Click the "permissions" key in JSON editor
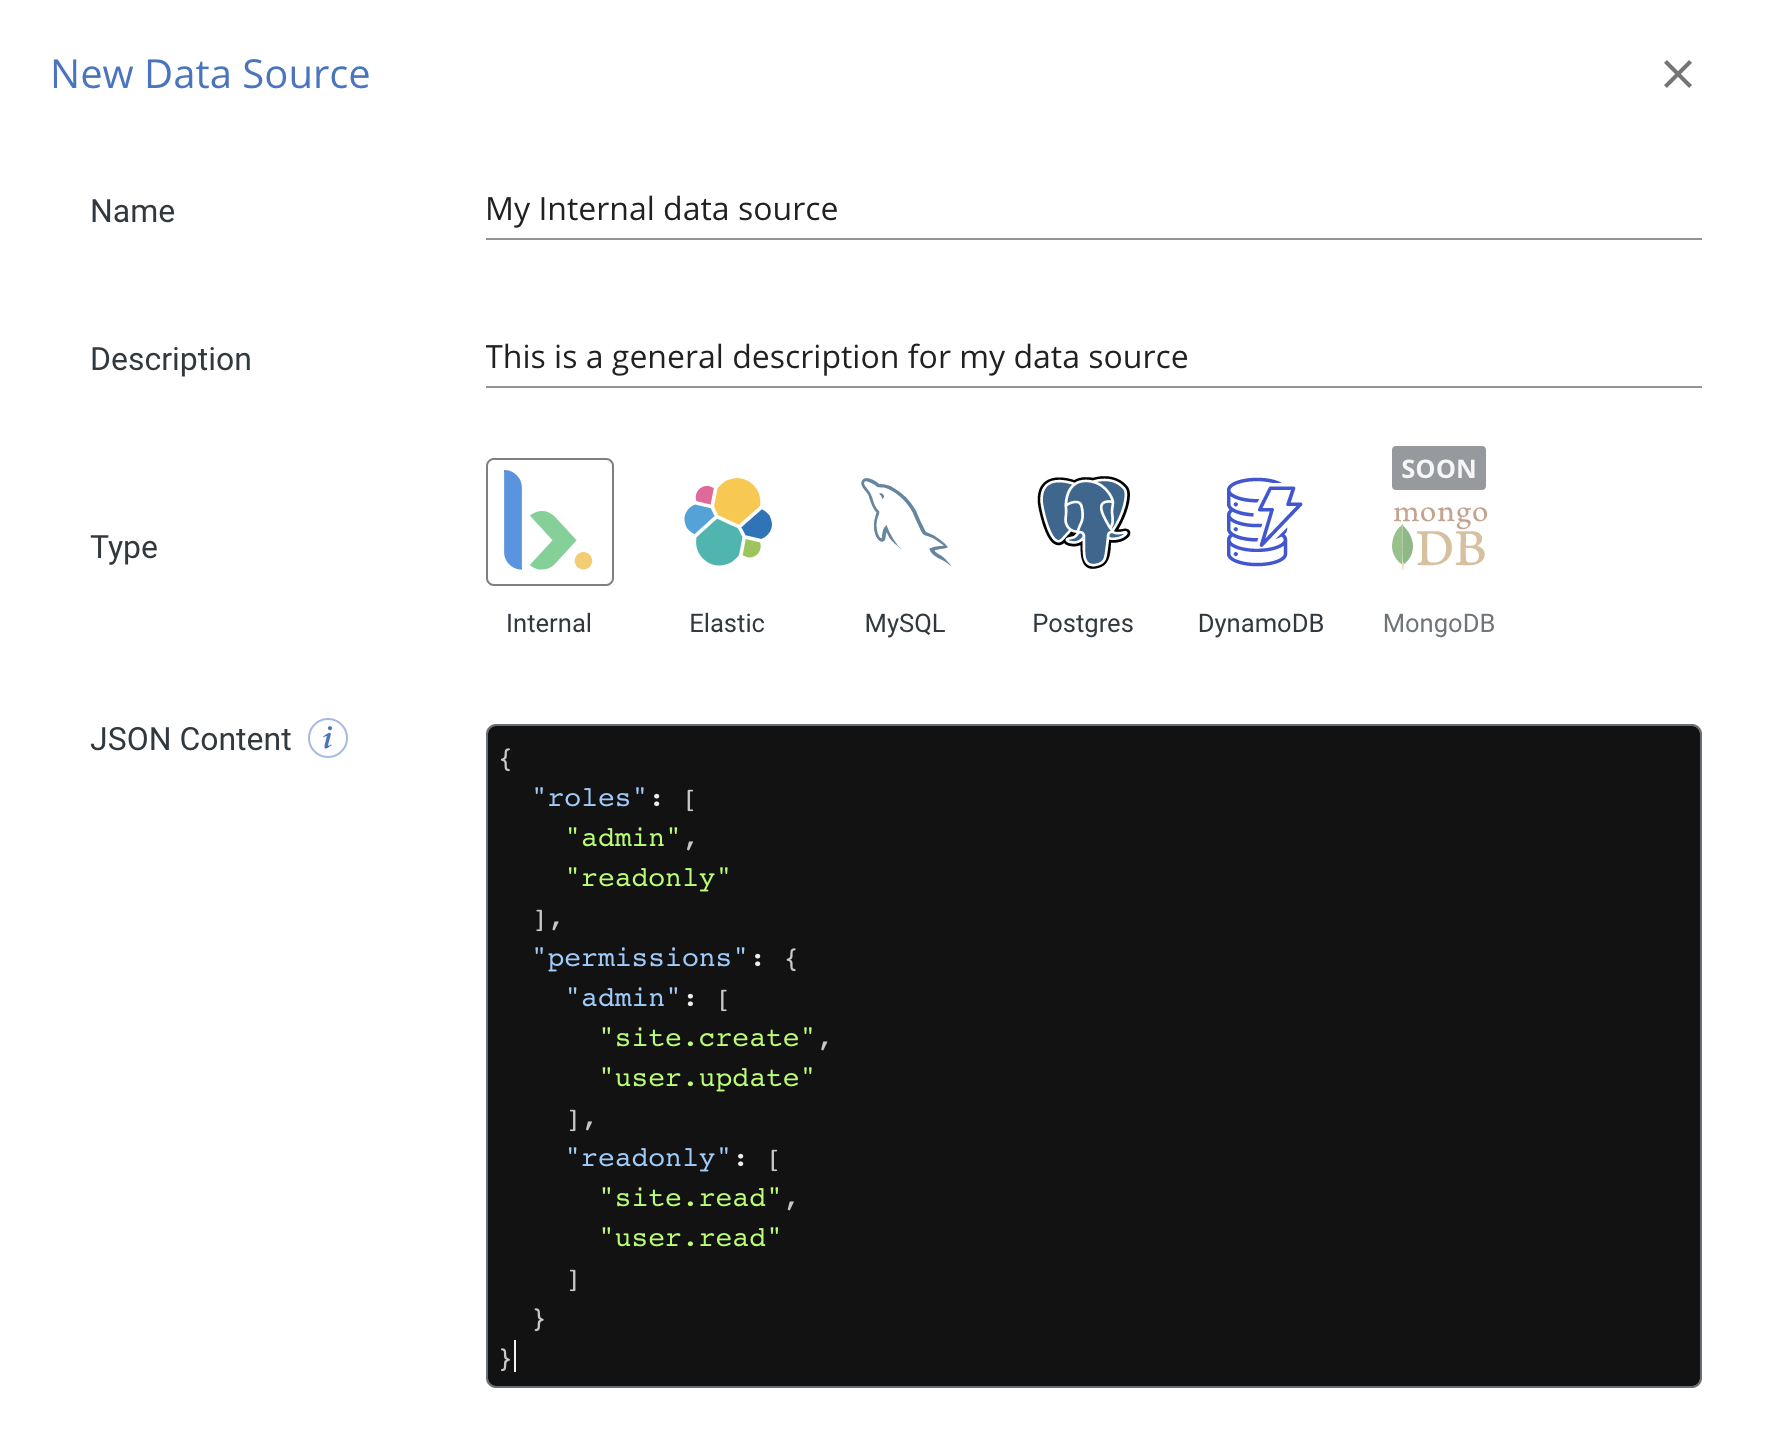Viewport: 1792px width, 1430px height. 640,958
